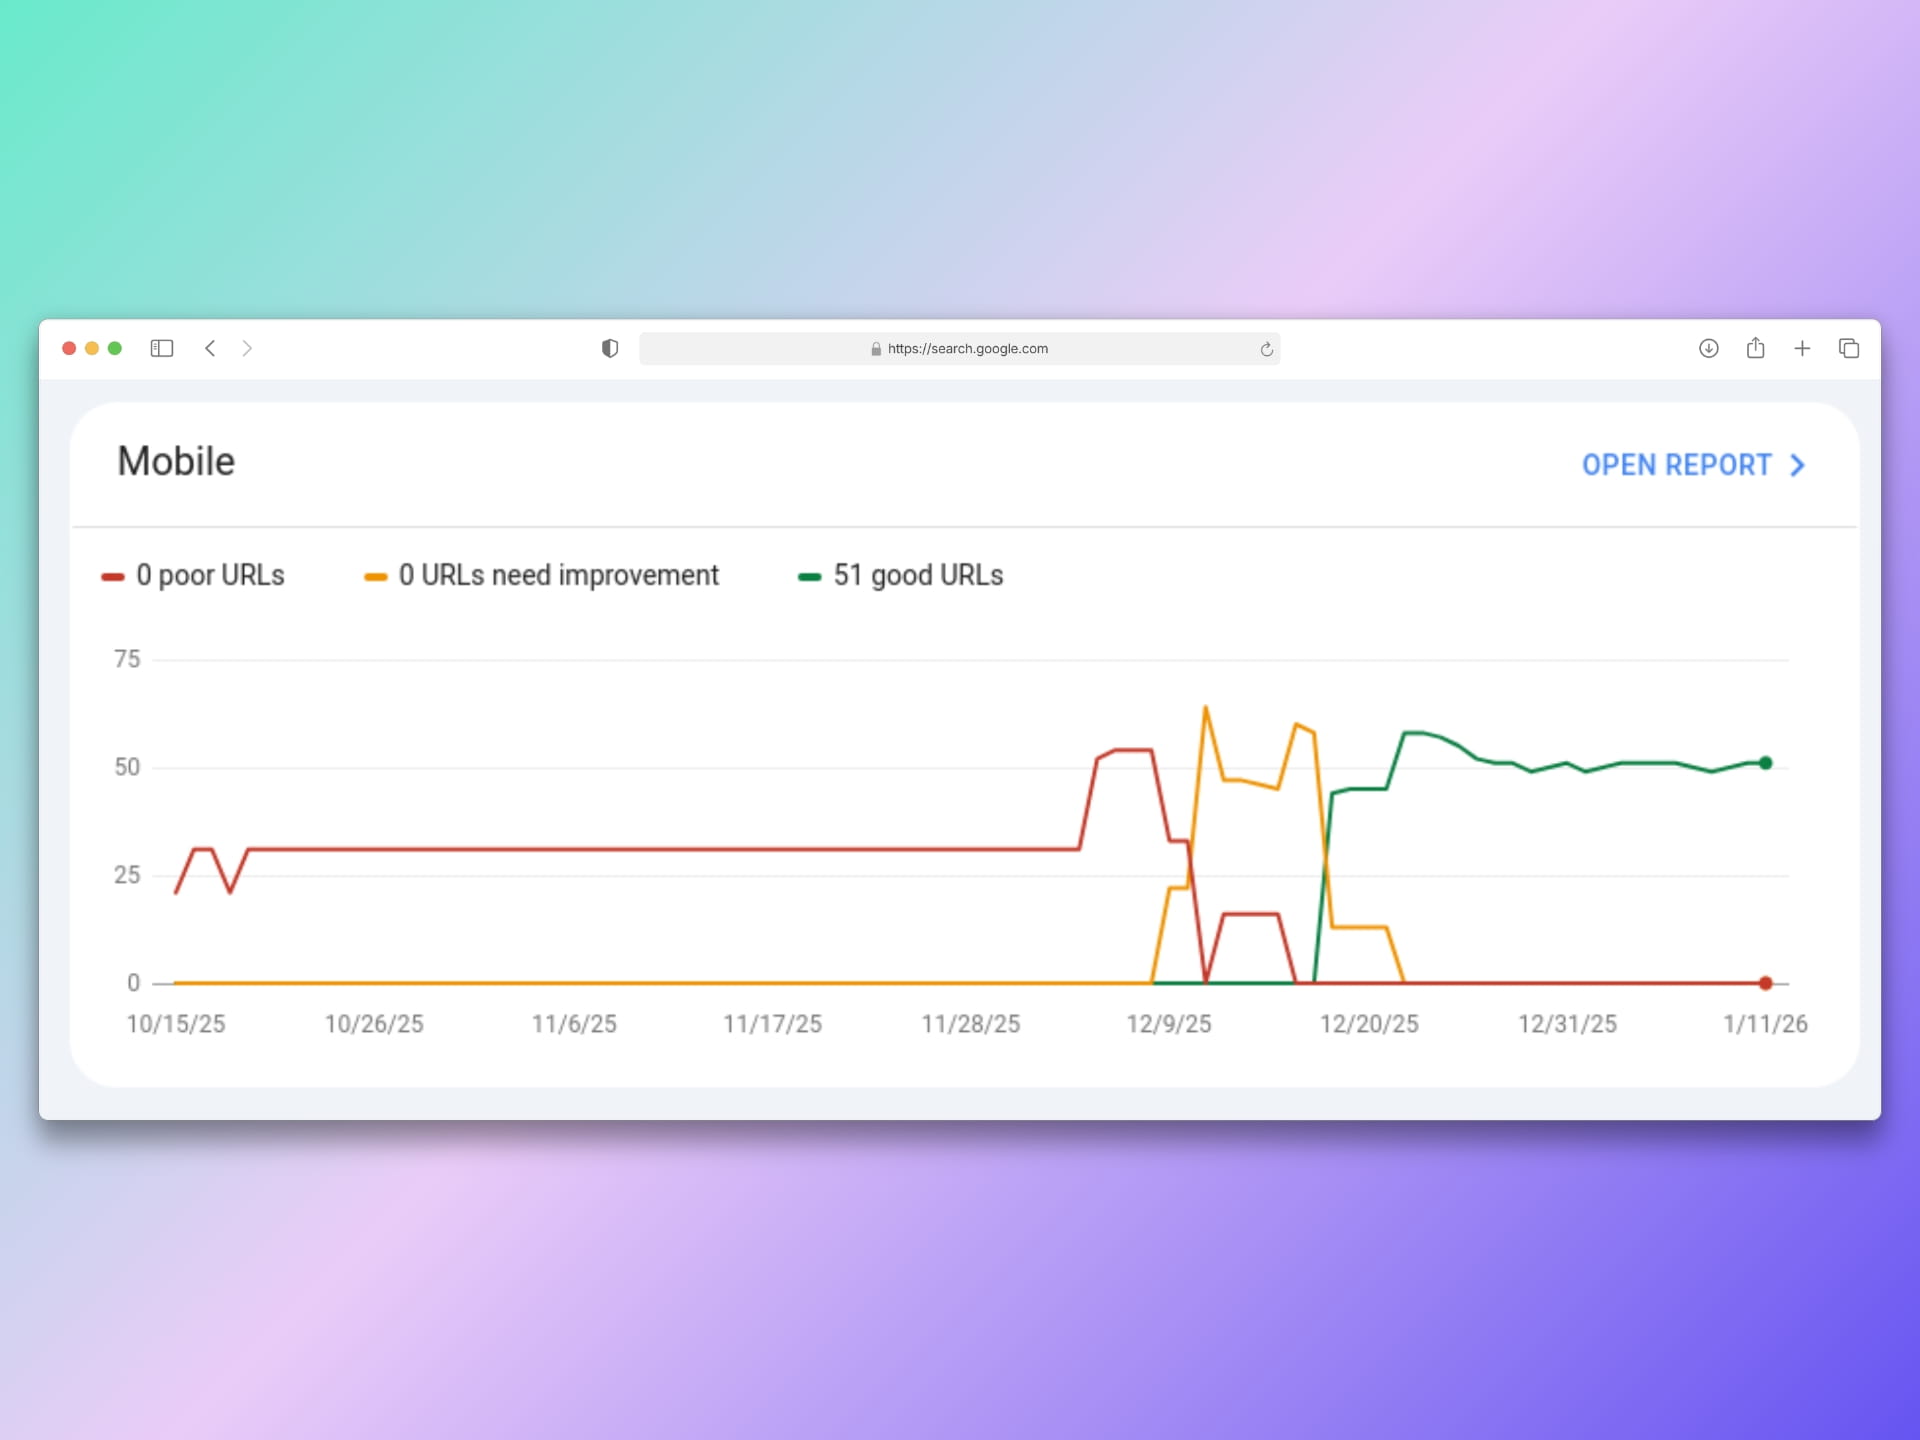Maximize the window with green button
1920x1440 pixels.
115,348
